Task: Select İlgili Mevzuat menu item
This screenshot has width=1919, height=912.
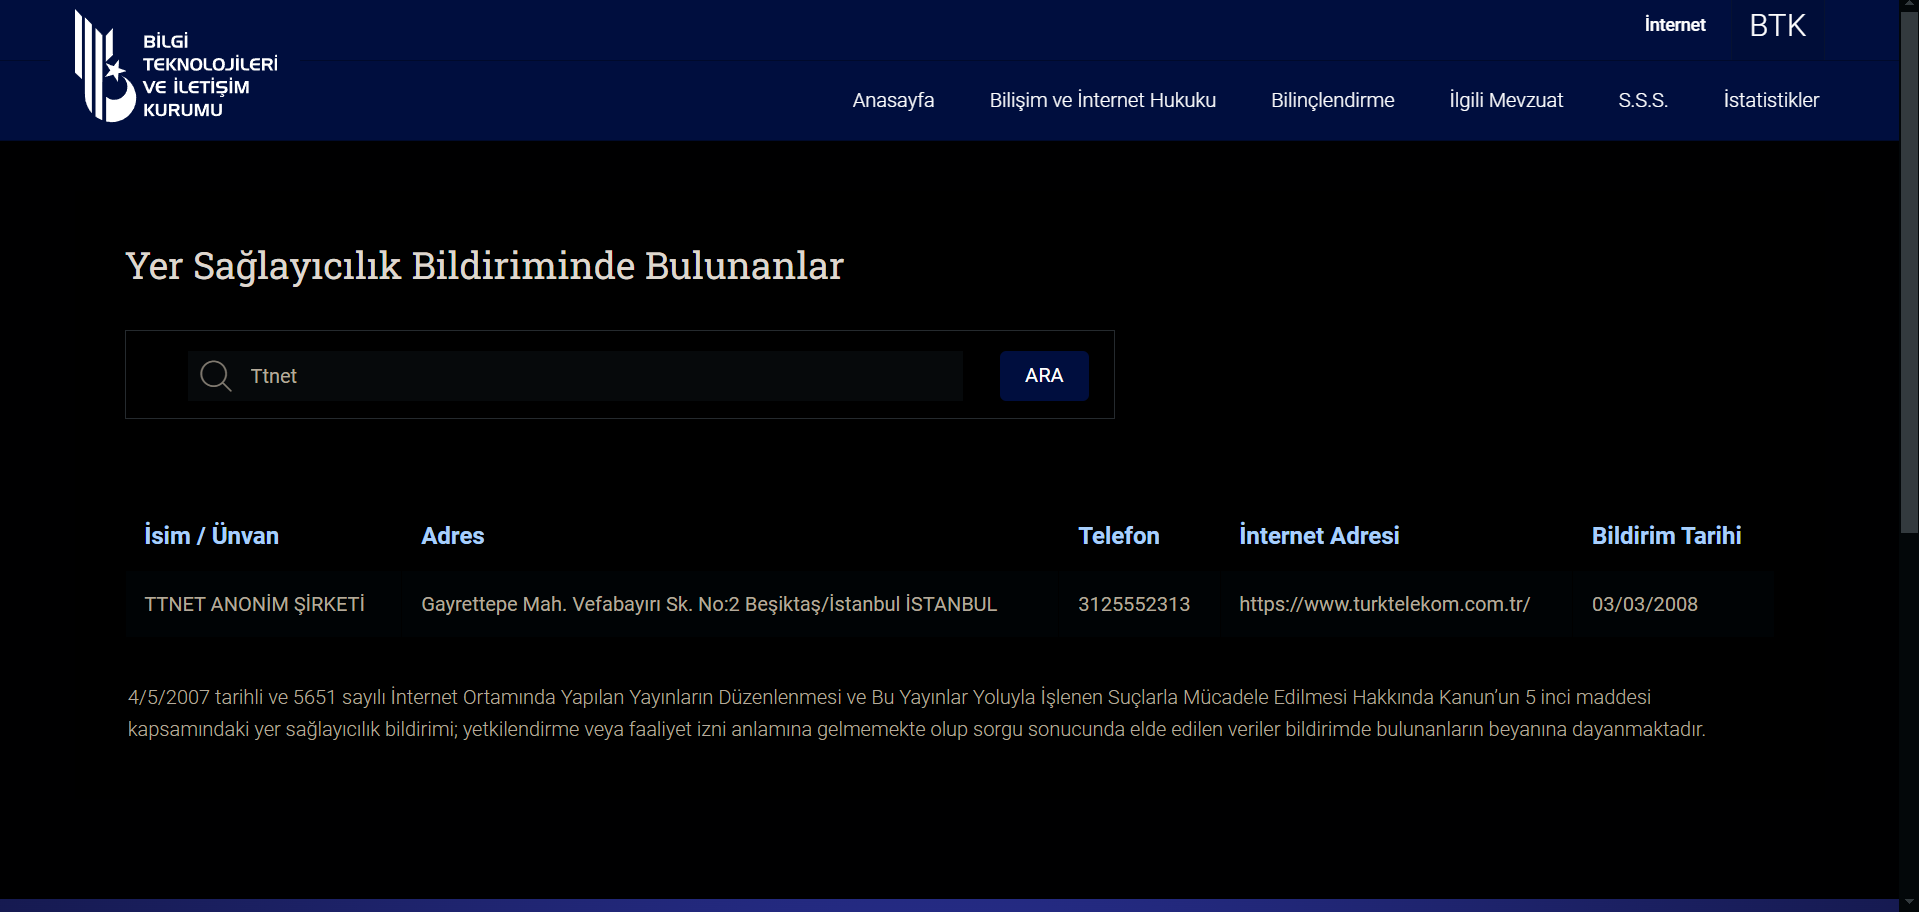Action: pyautogui.click(x=1506, y=100)
